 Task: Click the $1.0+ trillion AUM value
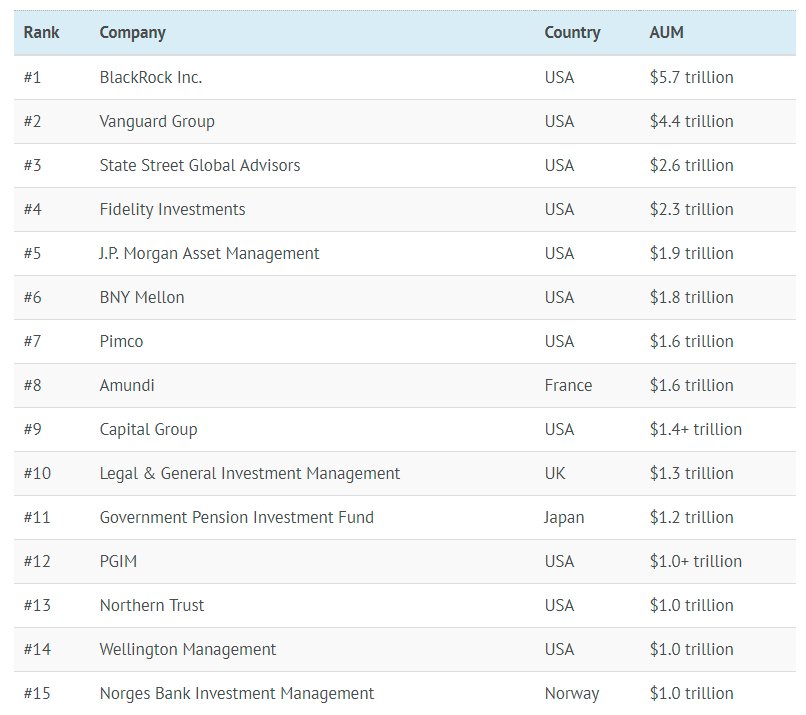695,561
